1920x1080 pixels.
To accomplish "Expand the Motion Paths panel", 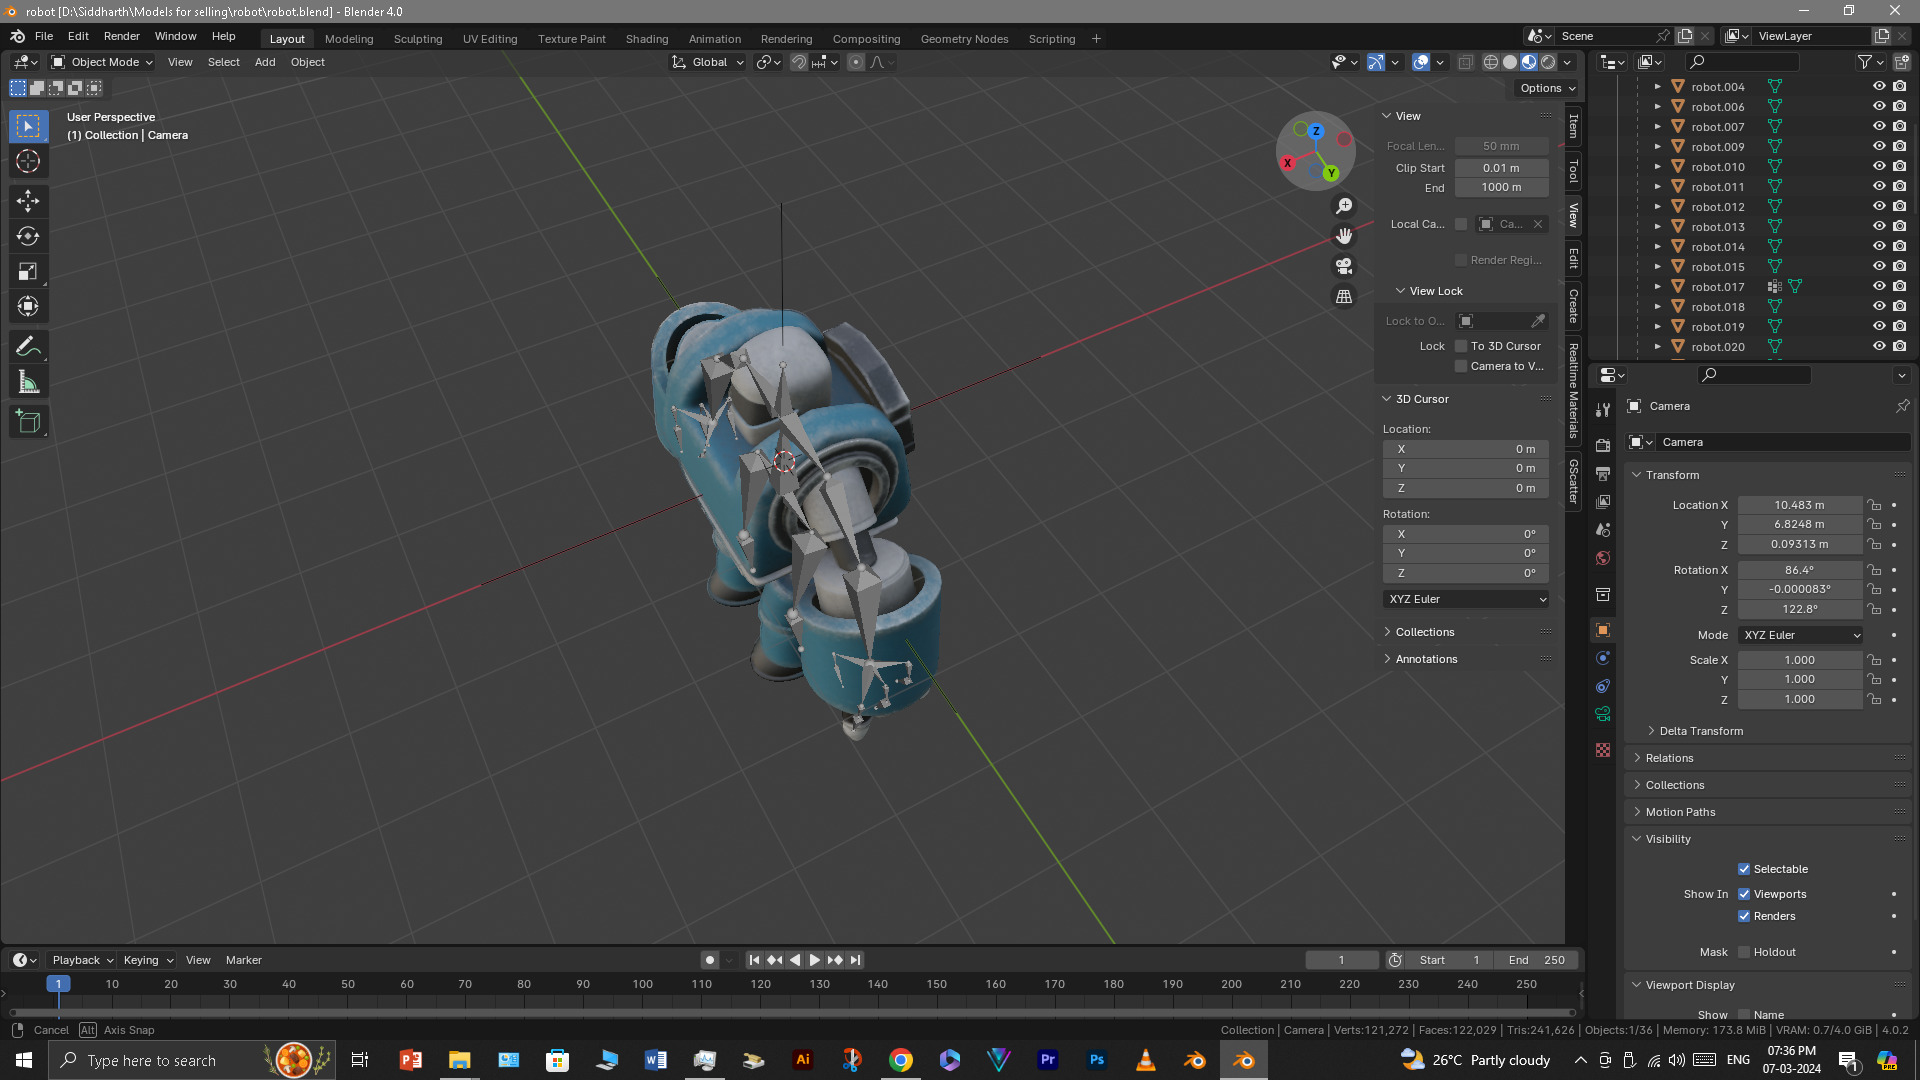I will pos(1679,812).
